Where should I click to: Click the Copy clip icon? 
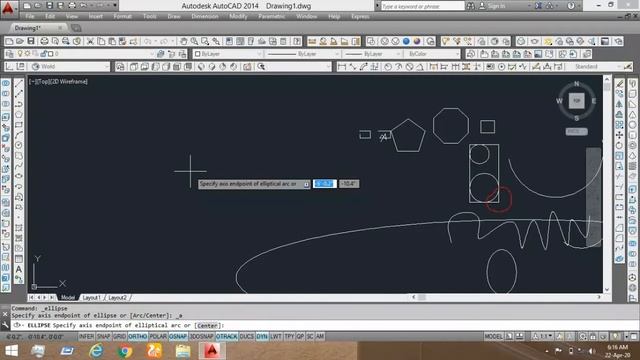pos(101,41)
